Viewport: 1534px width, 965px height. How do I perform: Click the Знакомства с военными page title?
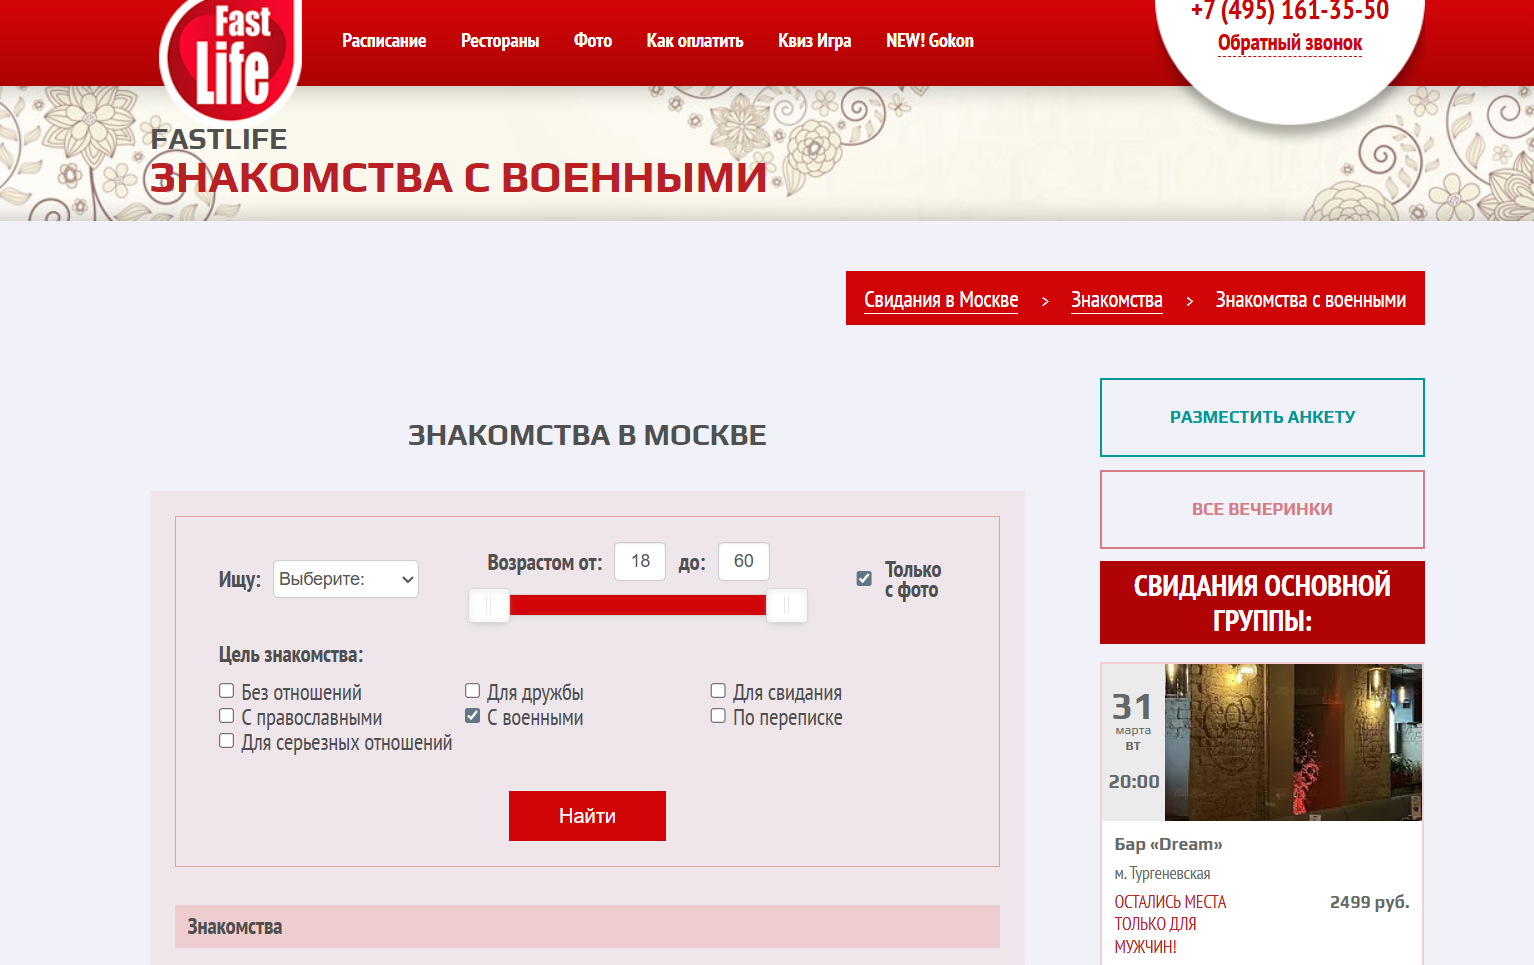point(459,178)
